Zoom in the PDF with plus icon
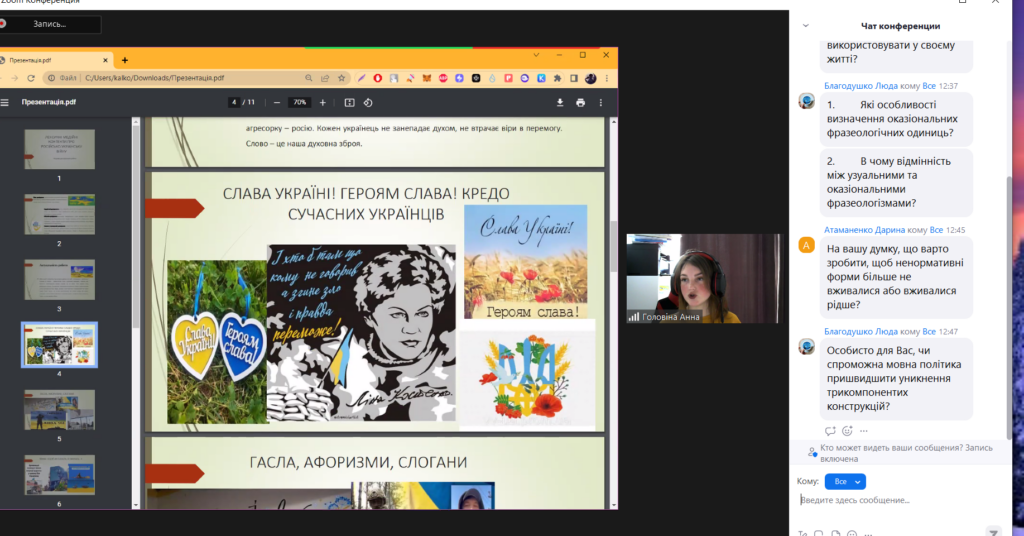Image resolution: width=1024 pixels, height=536 pixels. [322, 102]
